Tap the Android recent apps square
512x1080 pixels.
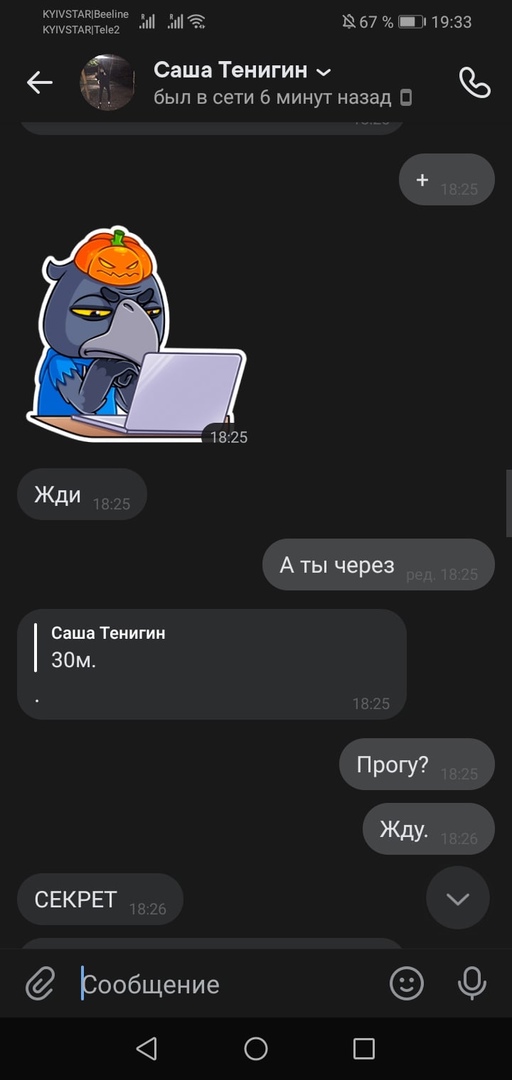pos(364,1048)
